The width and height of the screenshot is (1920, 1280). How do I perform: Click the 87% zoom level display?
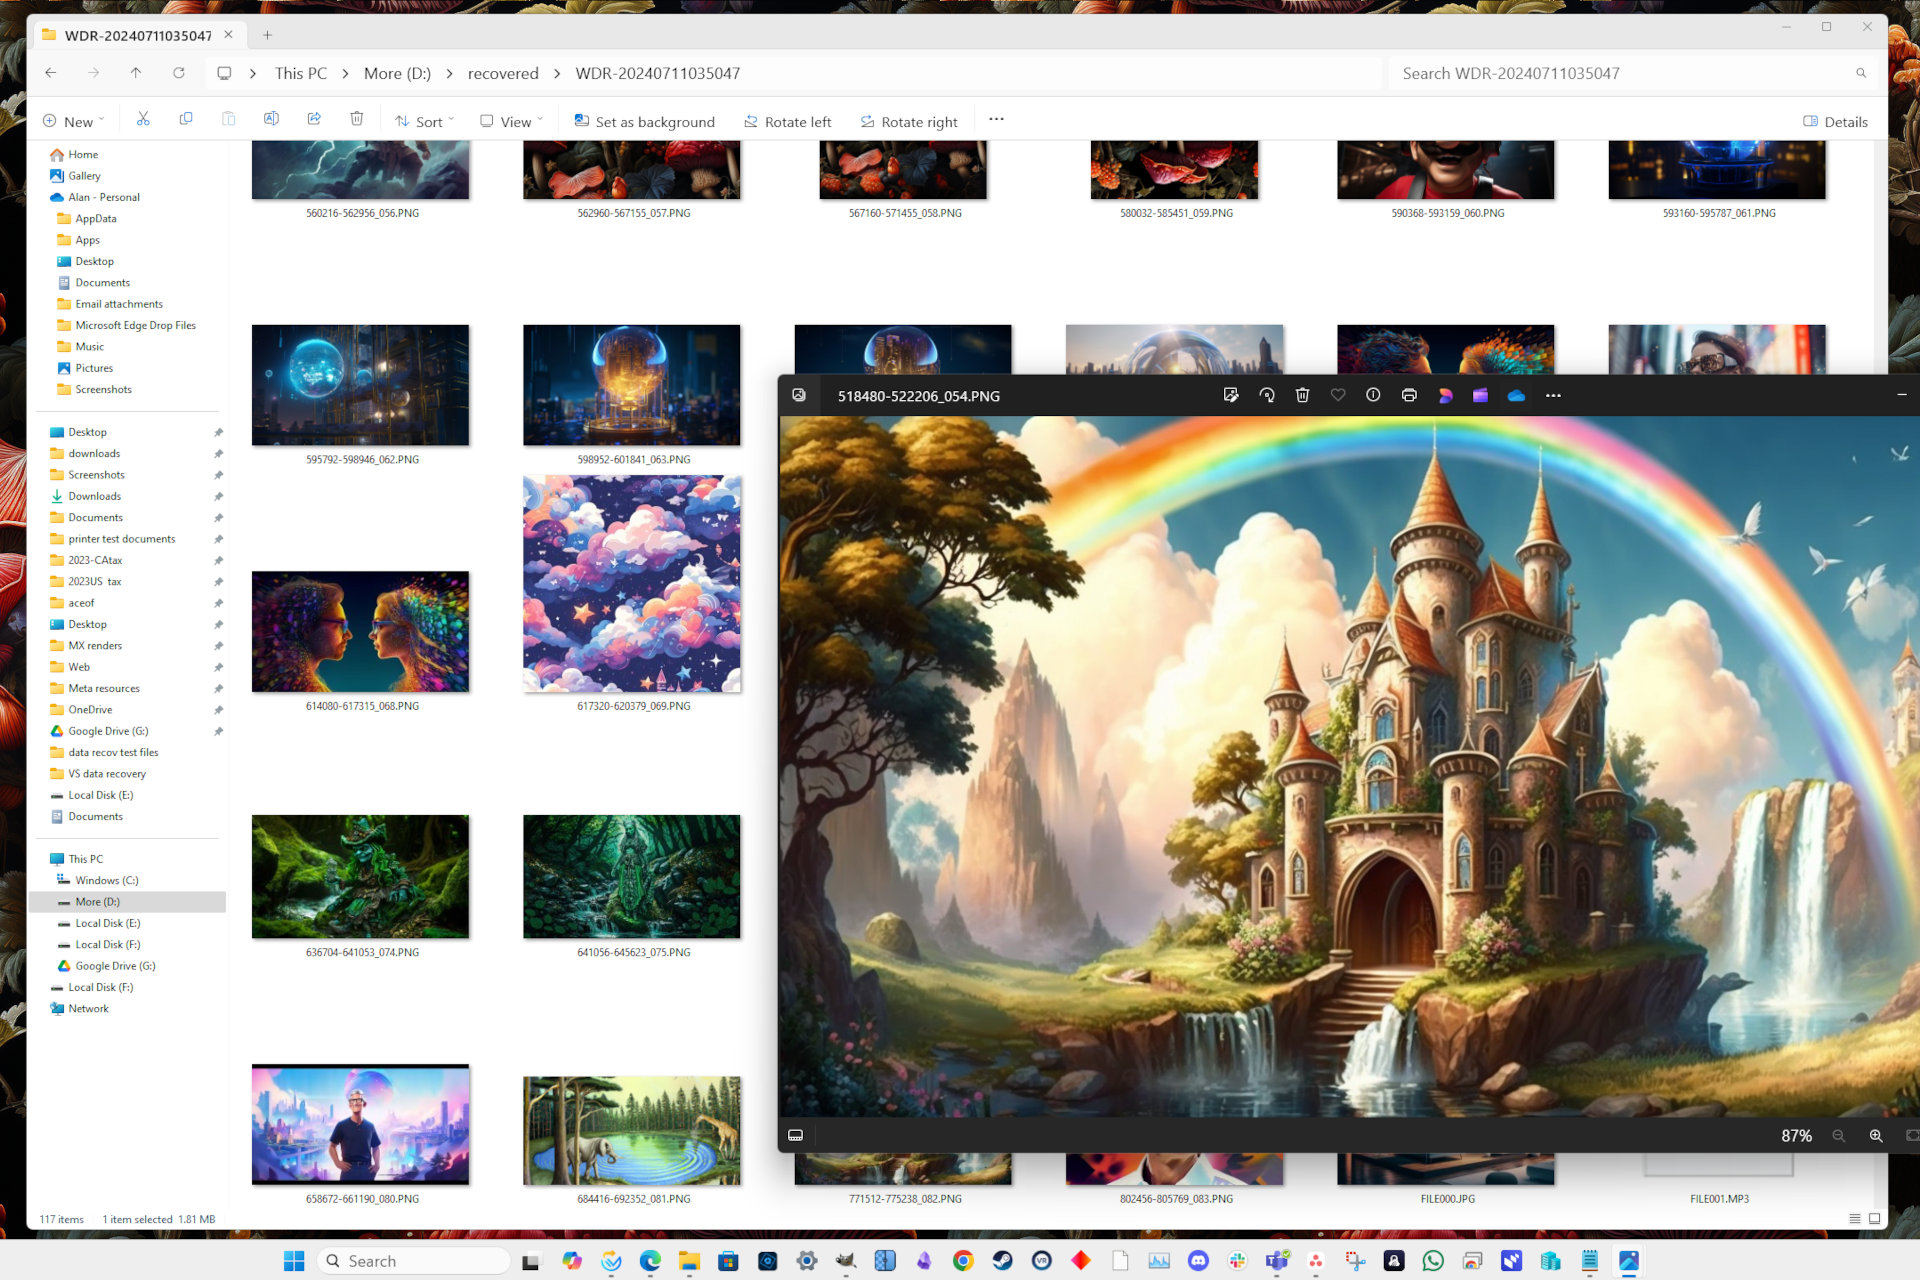point(1794,1134)
